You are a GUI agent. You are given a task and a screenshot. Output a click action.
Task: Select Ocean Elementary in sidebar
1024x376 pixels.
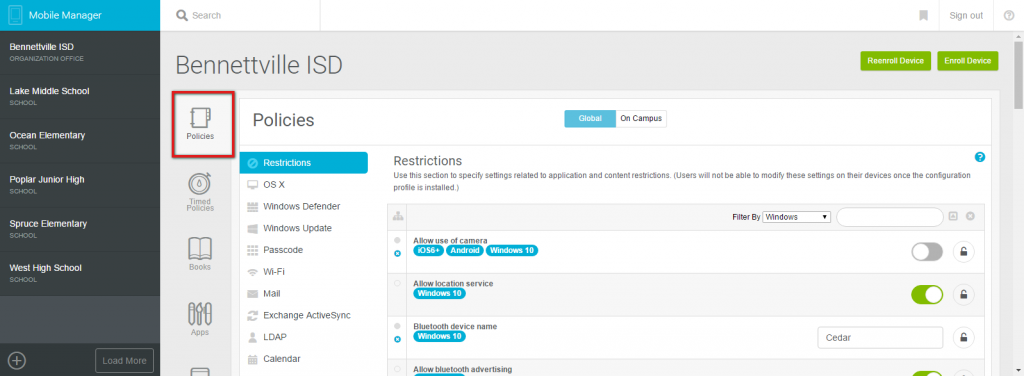(x=80, y=140)
